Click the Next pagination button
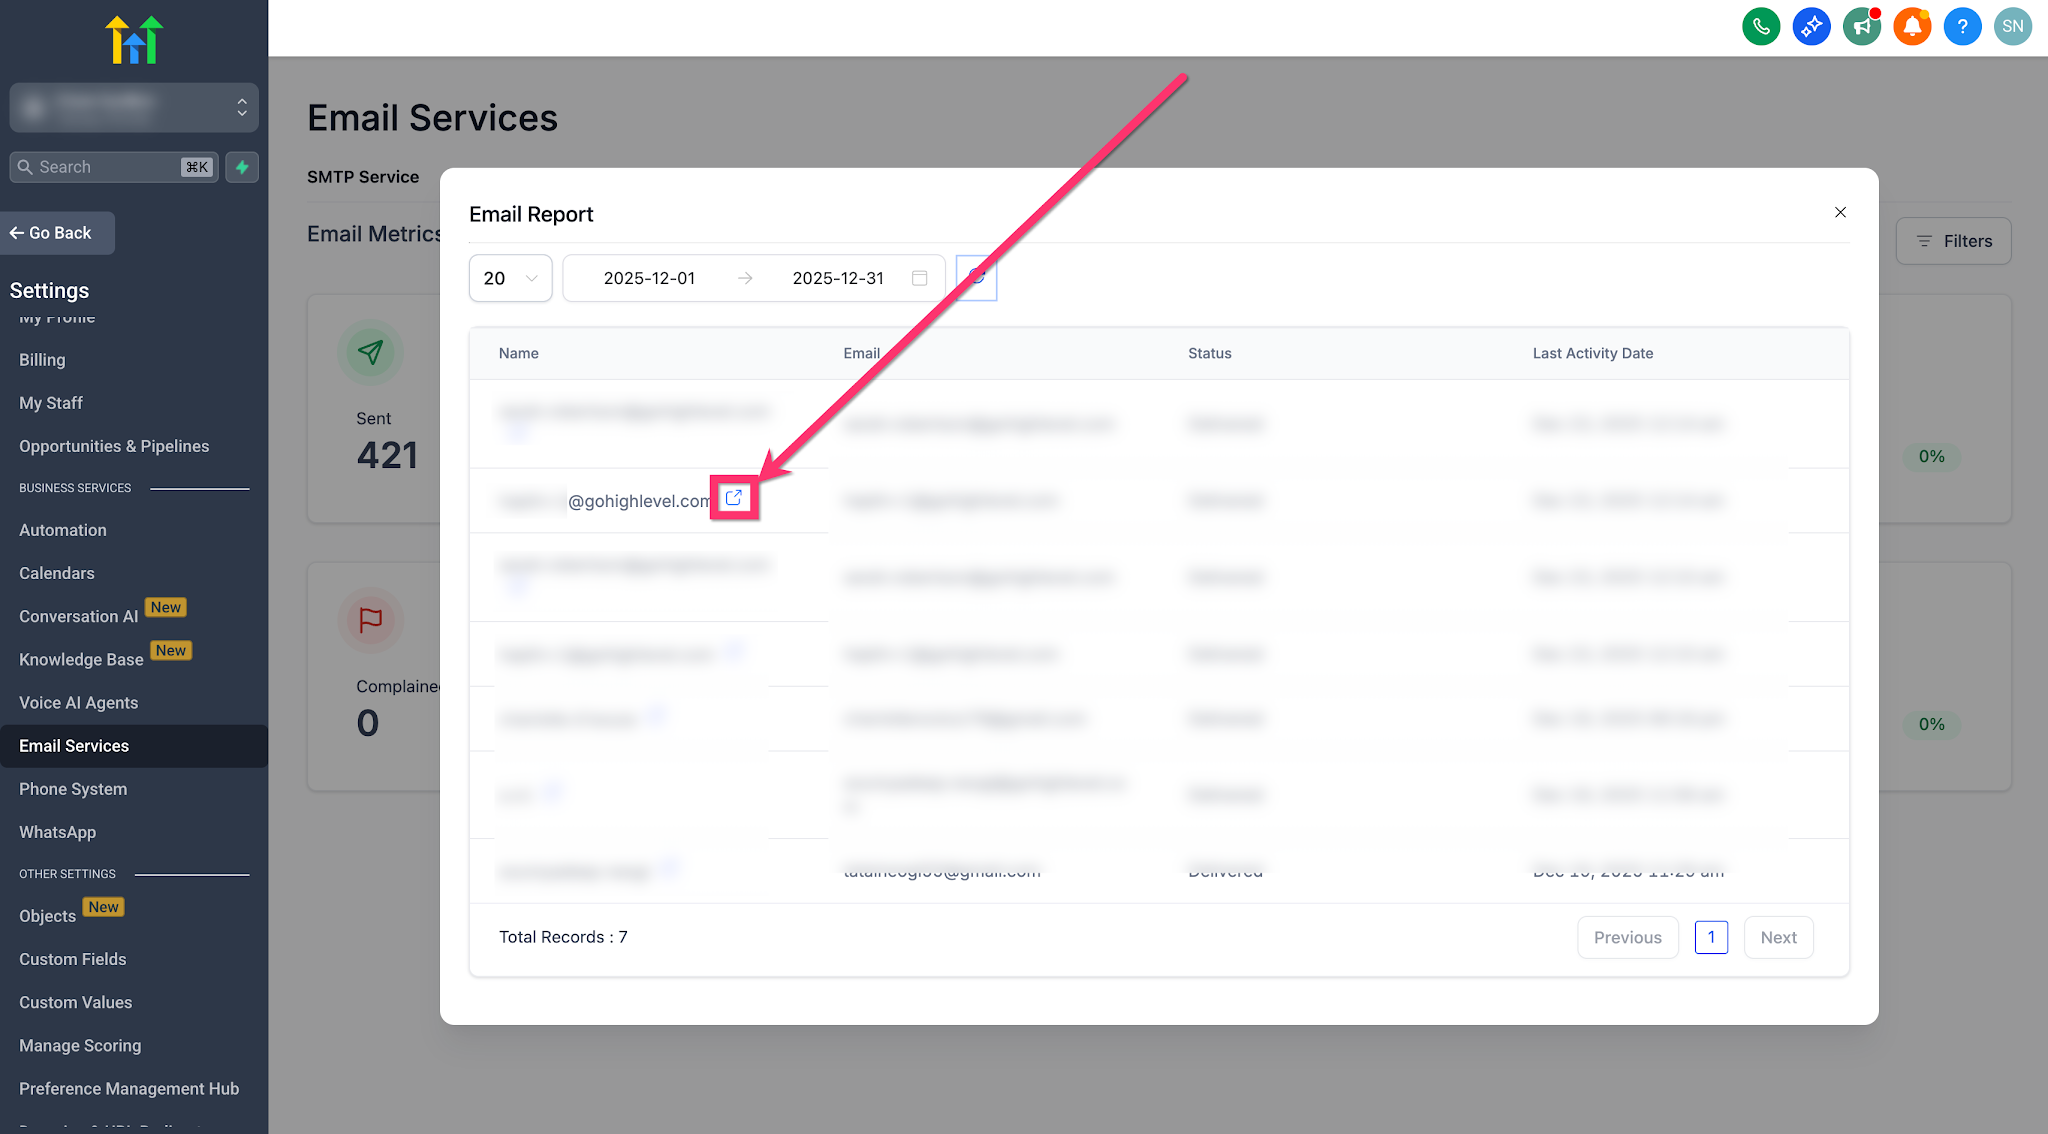Viewport: 2048px width, 1134px height. point(1778,937)
